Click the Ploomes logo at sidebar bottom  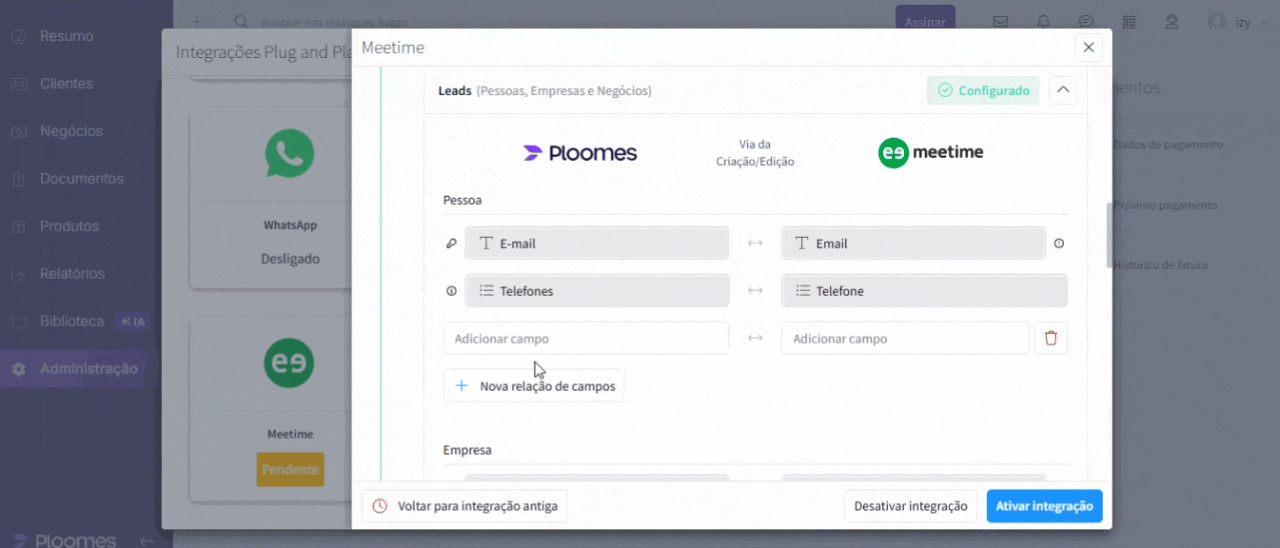click(66, 540)
